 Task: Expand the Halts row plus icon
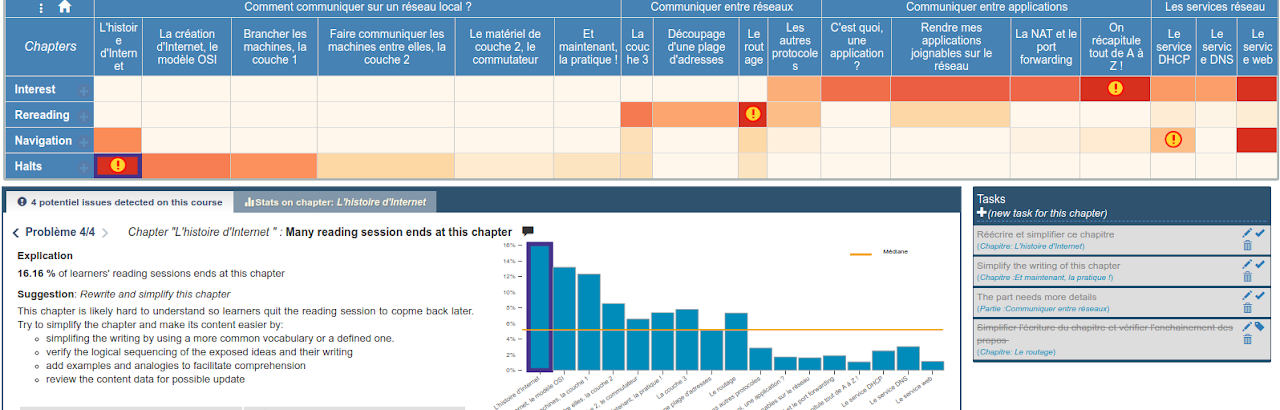(x=84, y=166)
